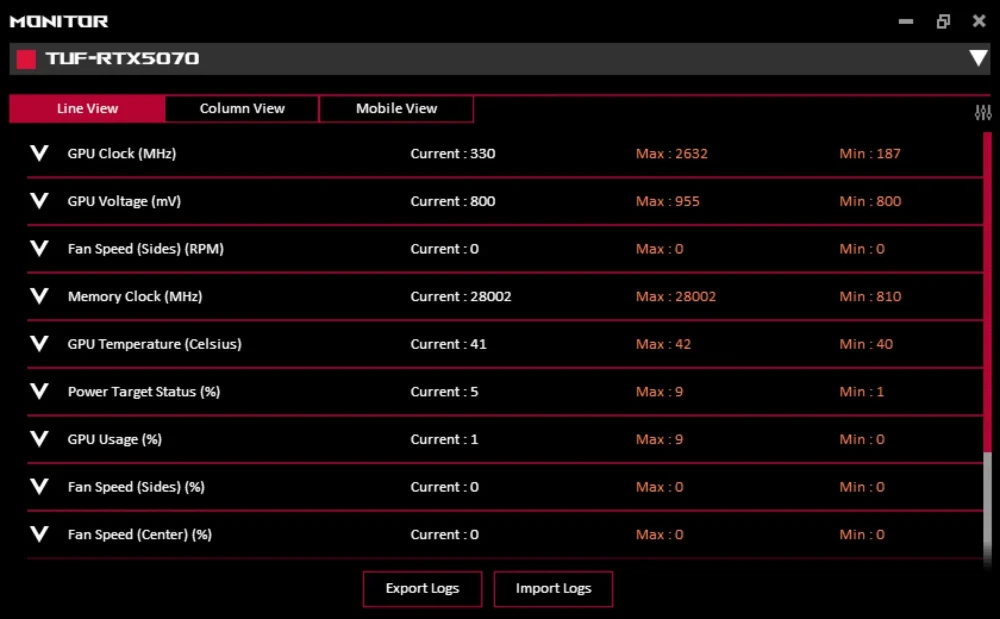
Task: Switch to the Mobile View tab
Action: point(397,108)
